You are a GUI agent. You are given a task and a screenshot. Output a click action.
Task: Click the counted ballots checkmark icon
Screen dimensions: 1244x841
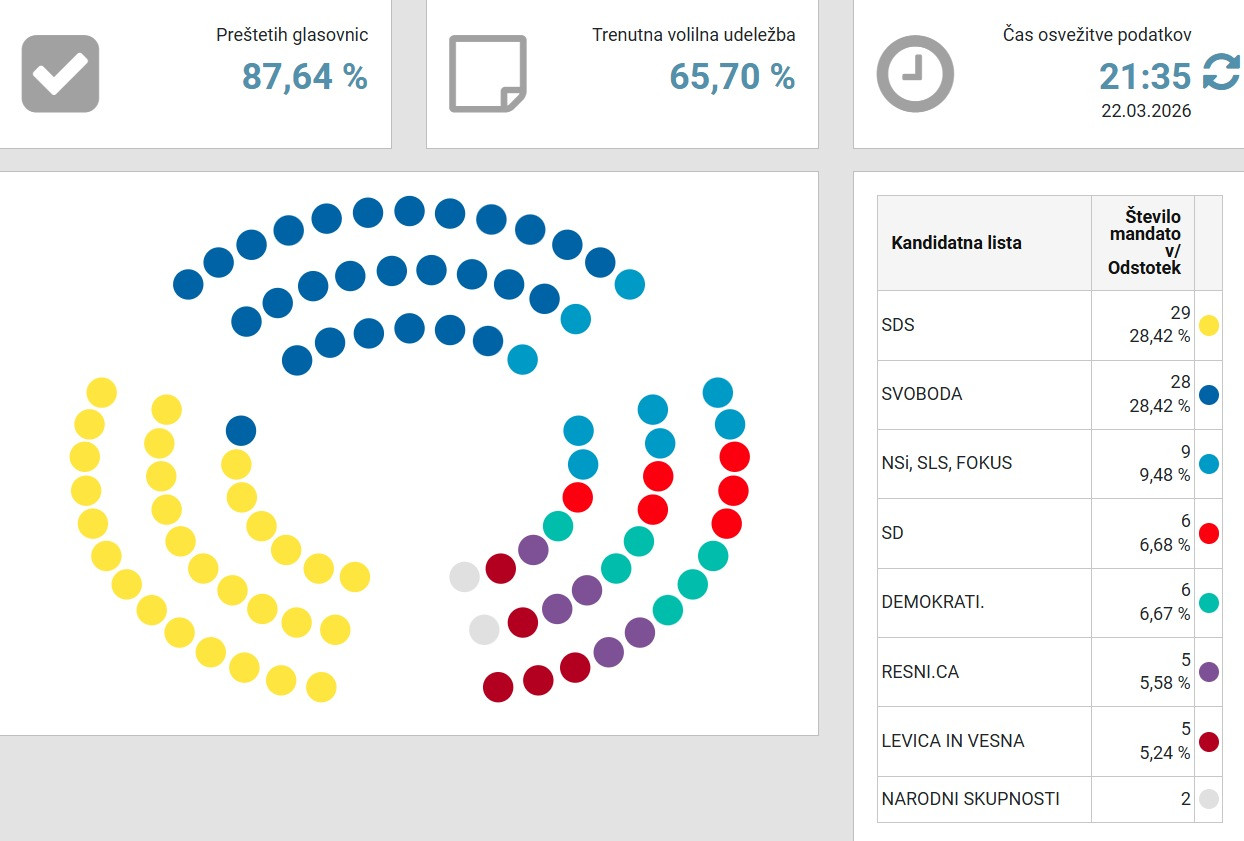[60, 74]
